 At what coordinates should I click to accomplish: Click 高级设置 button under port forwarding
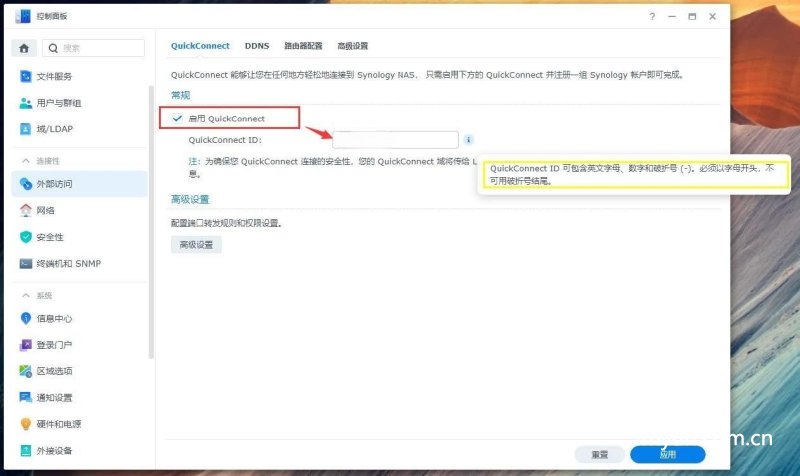[x=196, y=245]
